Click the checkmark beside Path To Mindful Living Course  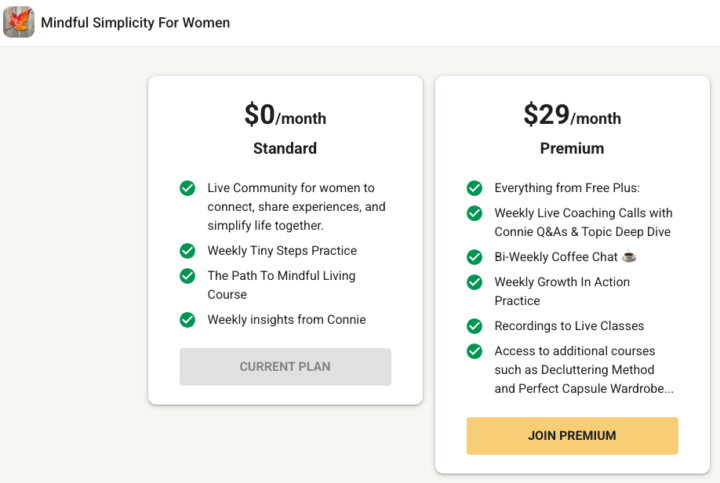pyautogui.click(x=187, y=276)
